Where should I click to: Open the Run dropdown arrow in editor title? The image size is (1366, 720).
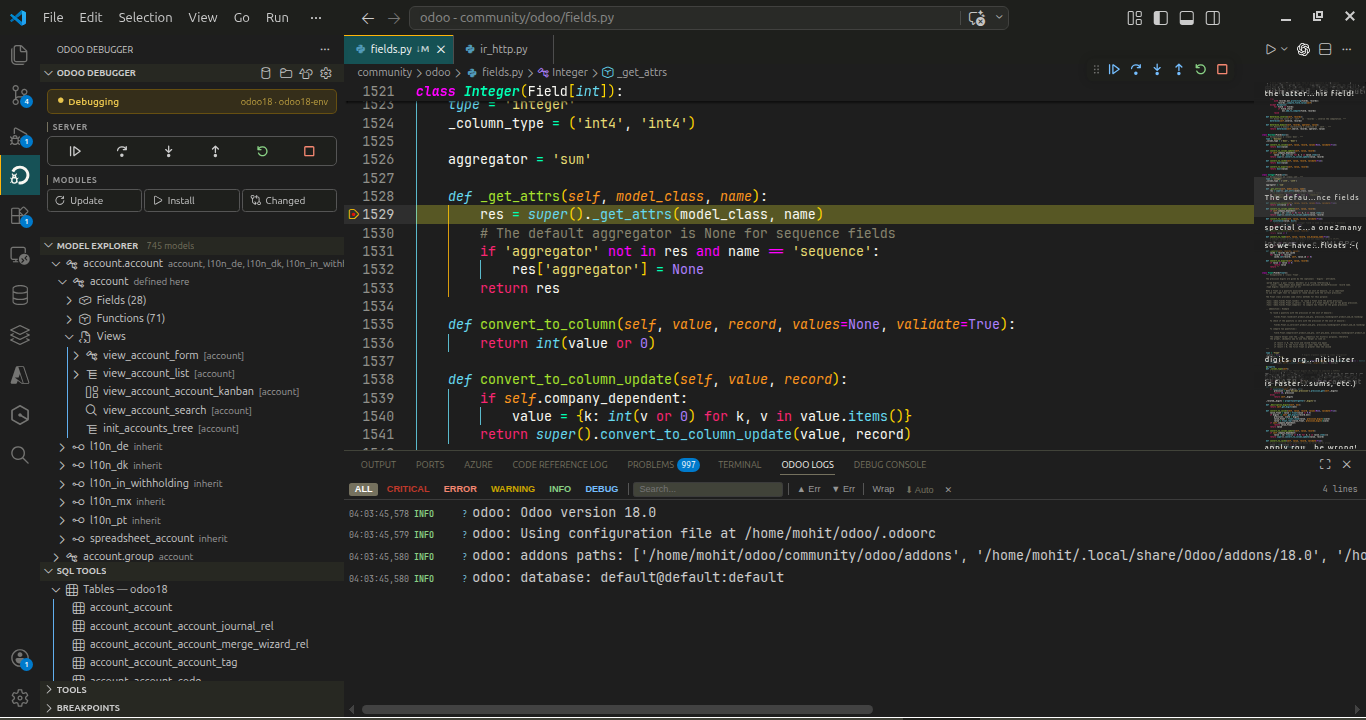pyautogui.click(x=1284, y=49)
